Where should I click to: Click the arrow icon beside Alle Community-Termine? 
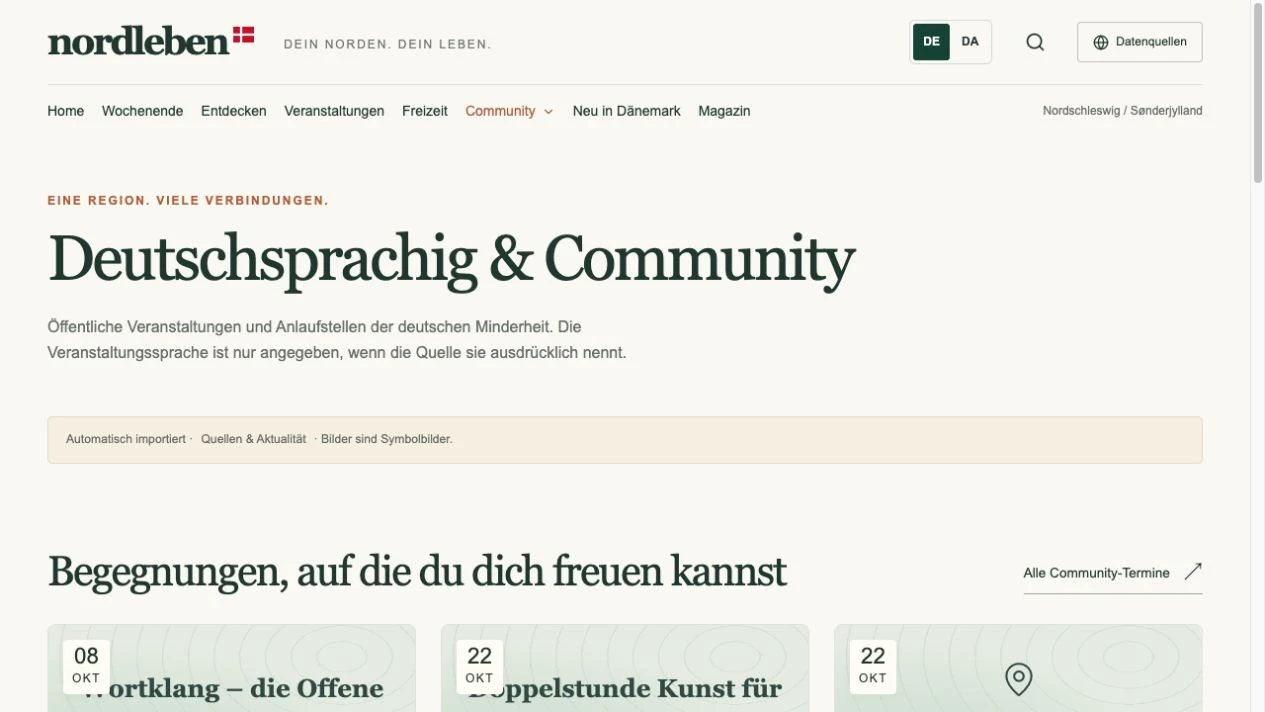coord(1193,572)
